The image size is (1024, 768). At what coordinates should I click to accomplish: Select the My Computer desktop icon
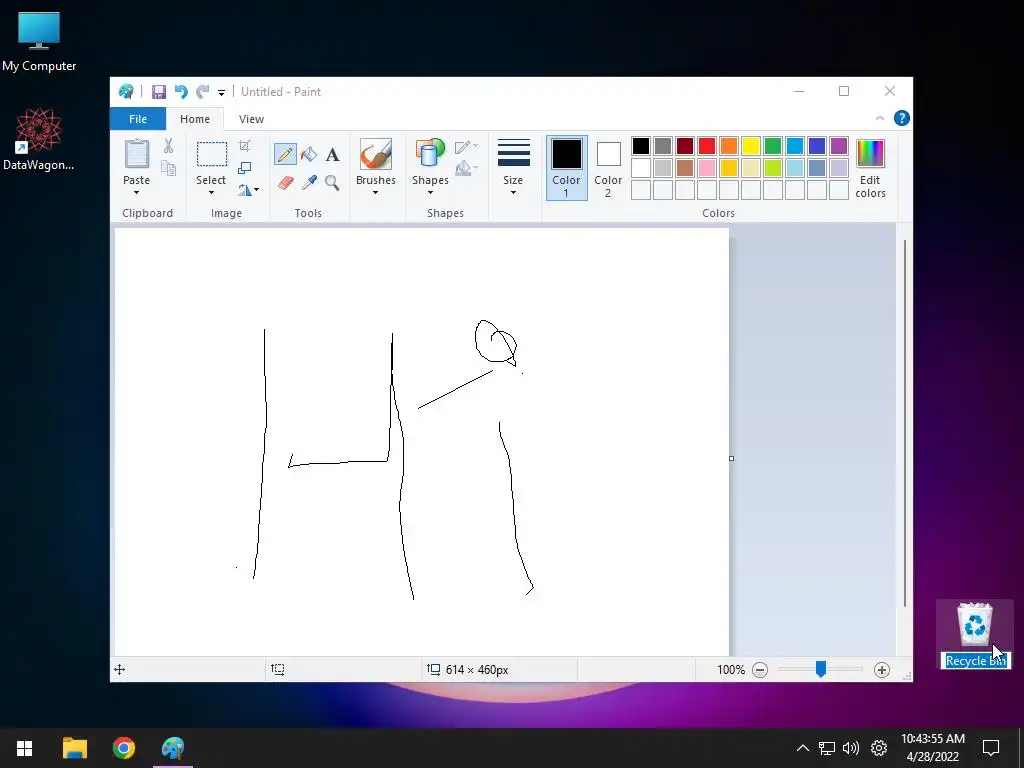coord(39,42)
